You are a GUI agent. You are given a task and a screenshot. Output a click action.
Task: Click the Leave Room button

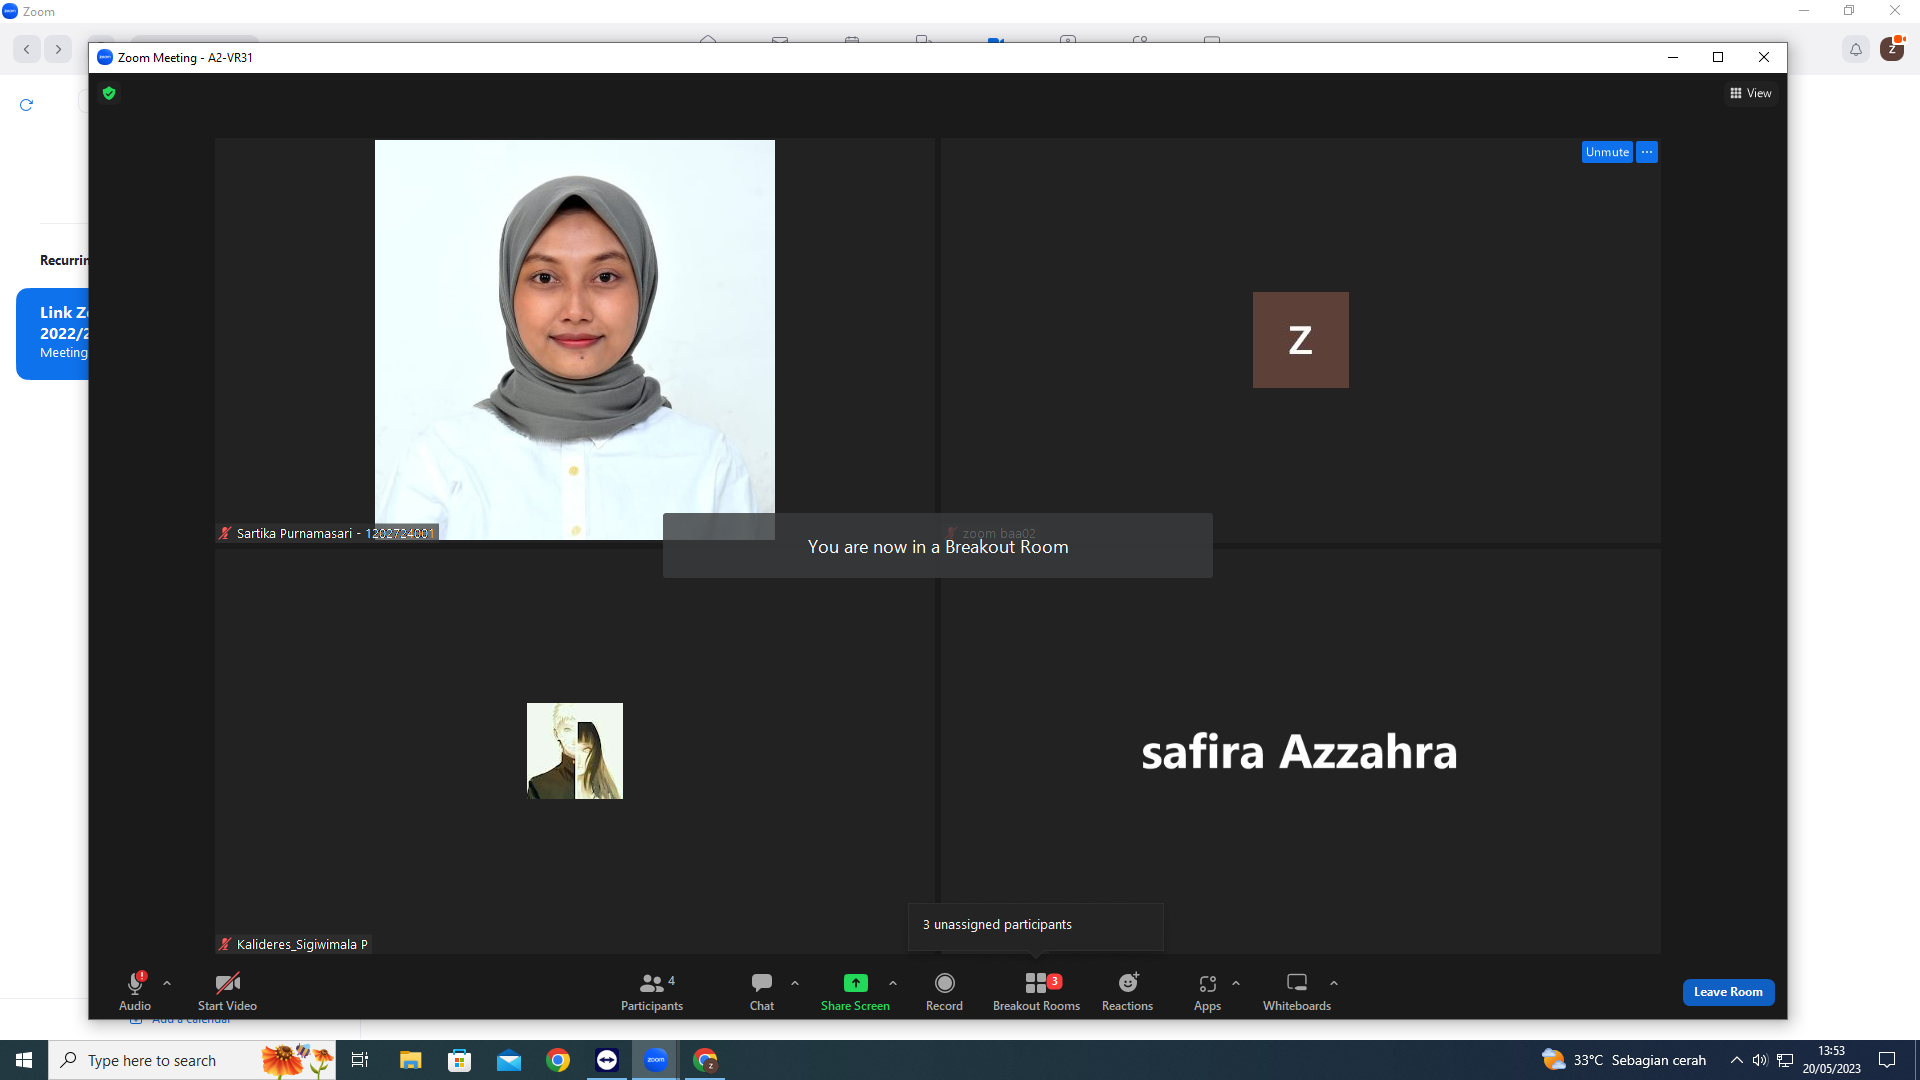pyautogui.click(x=1728, y=992)
